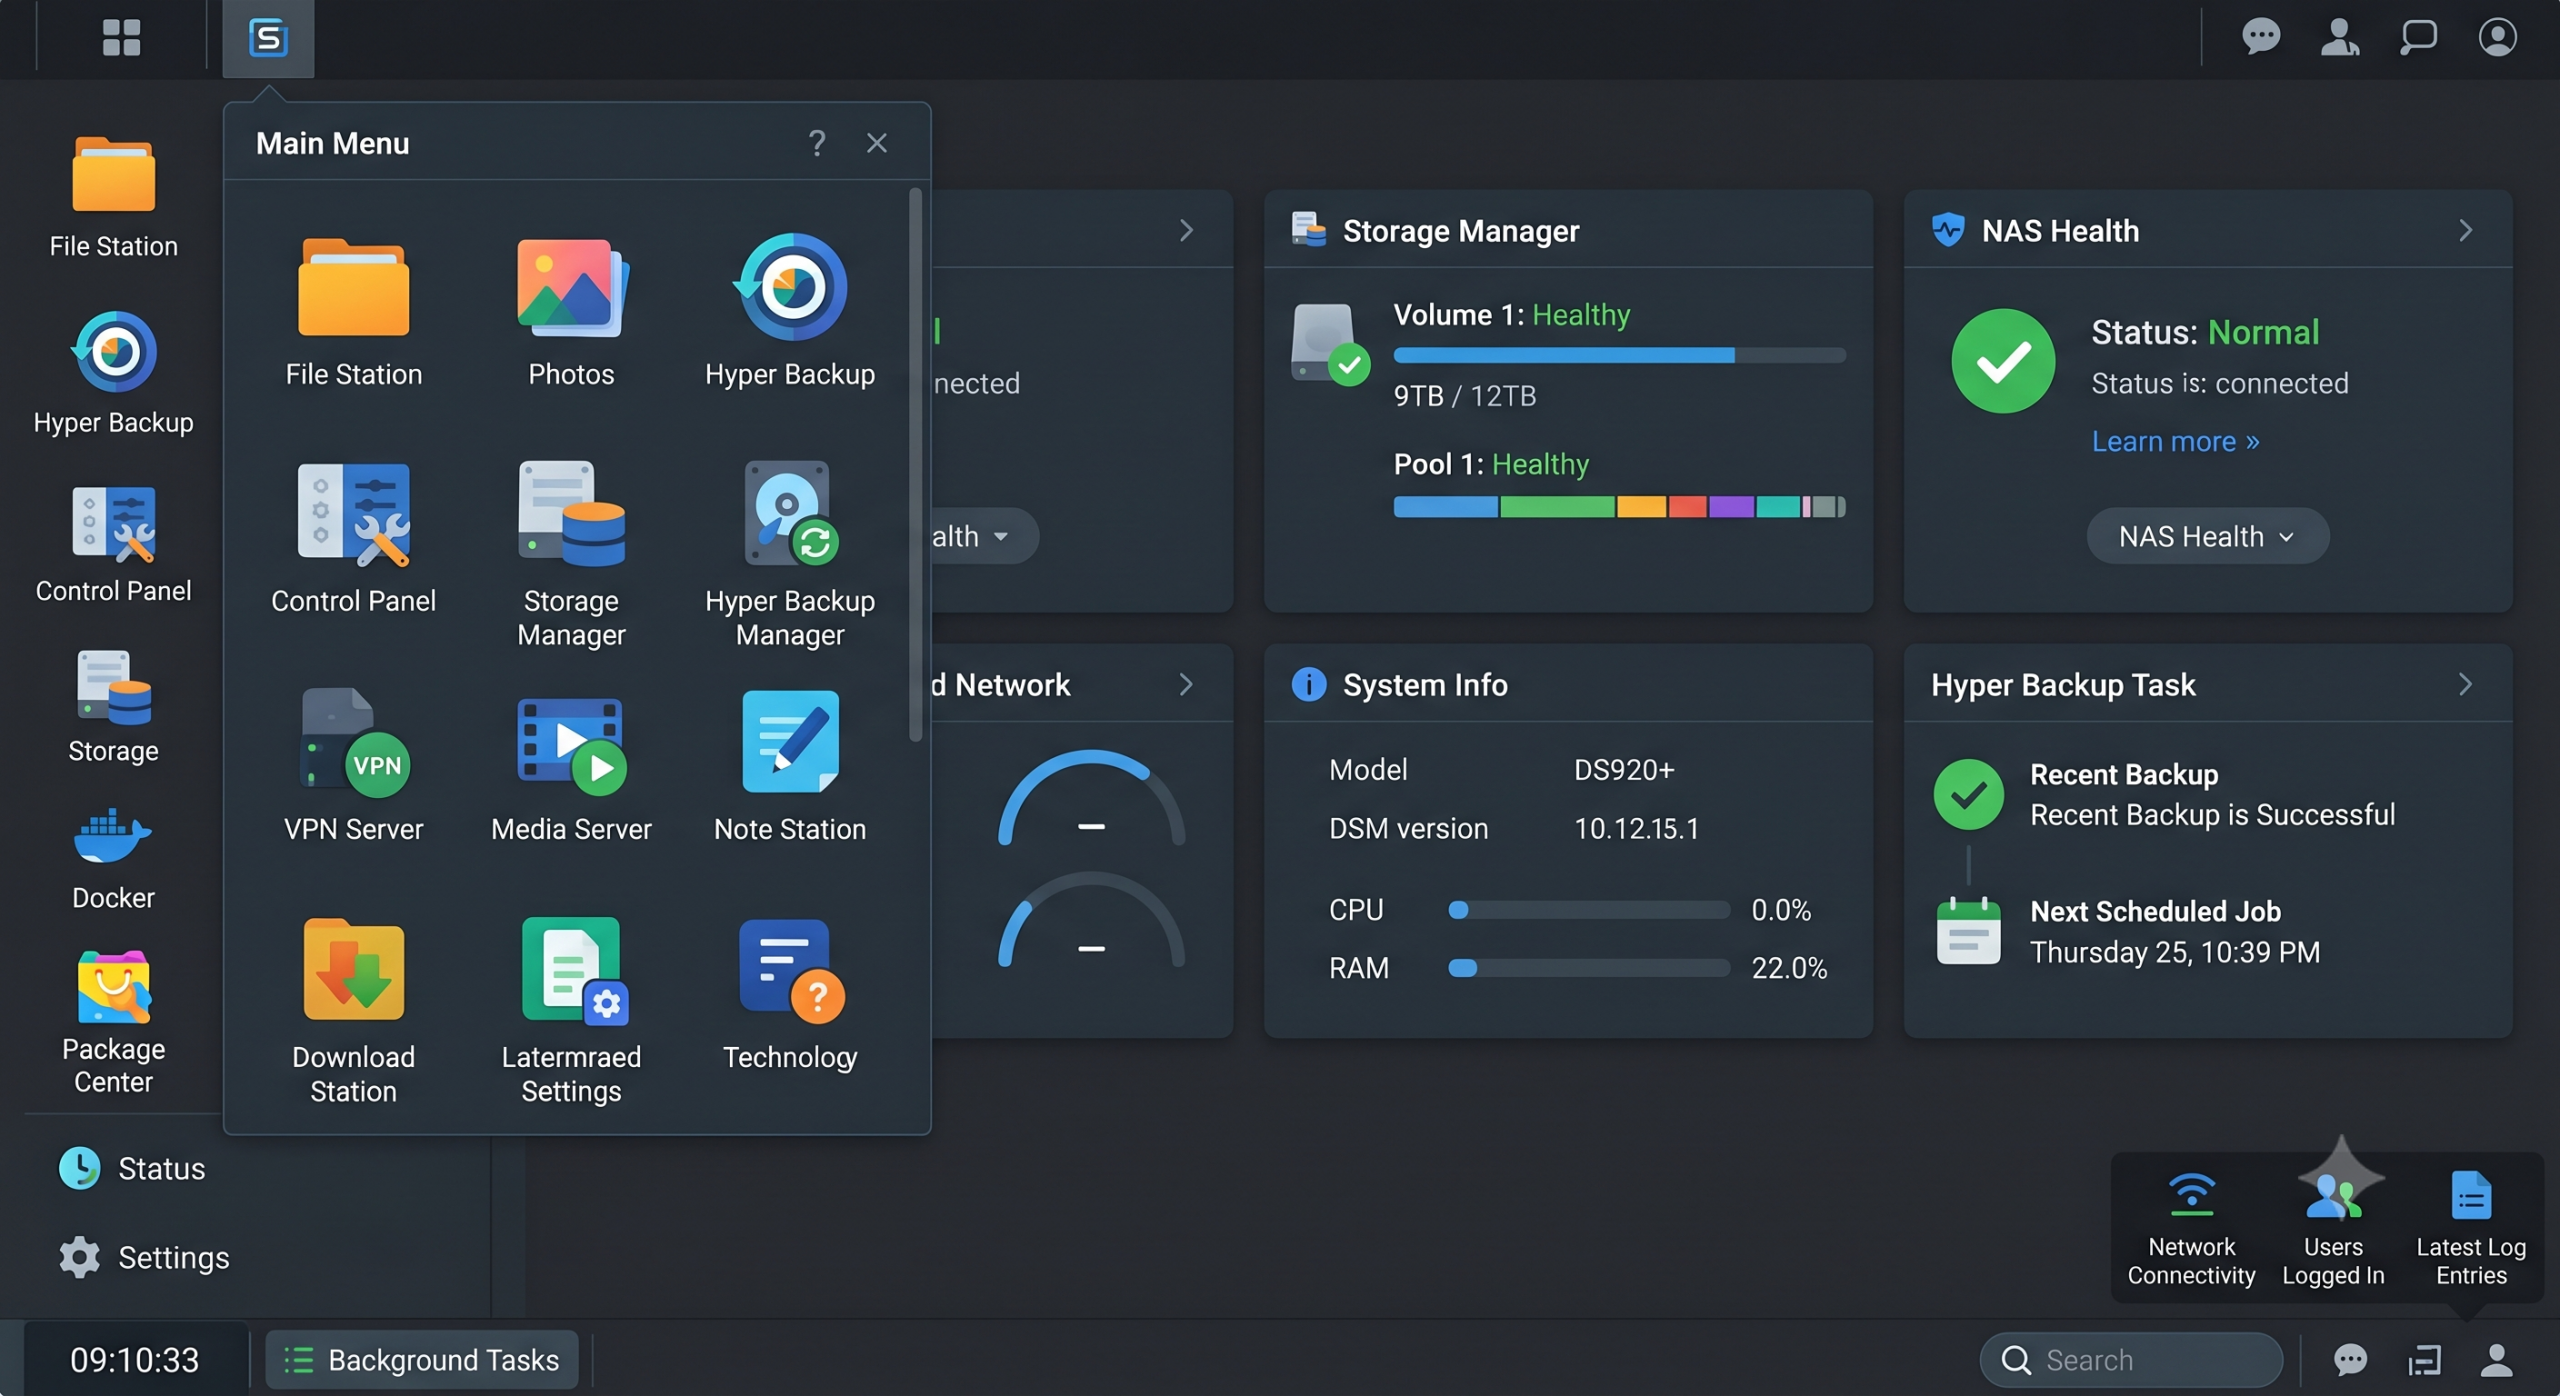Focus the Search field in taskbar

[2131, 1360]
